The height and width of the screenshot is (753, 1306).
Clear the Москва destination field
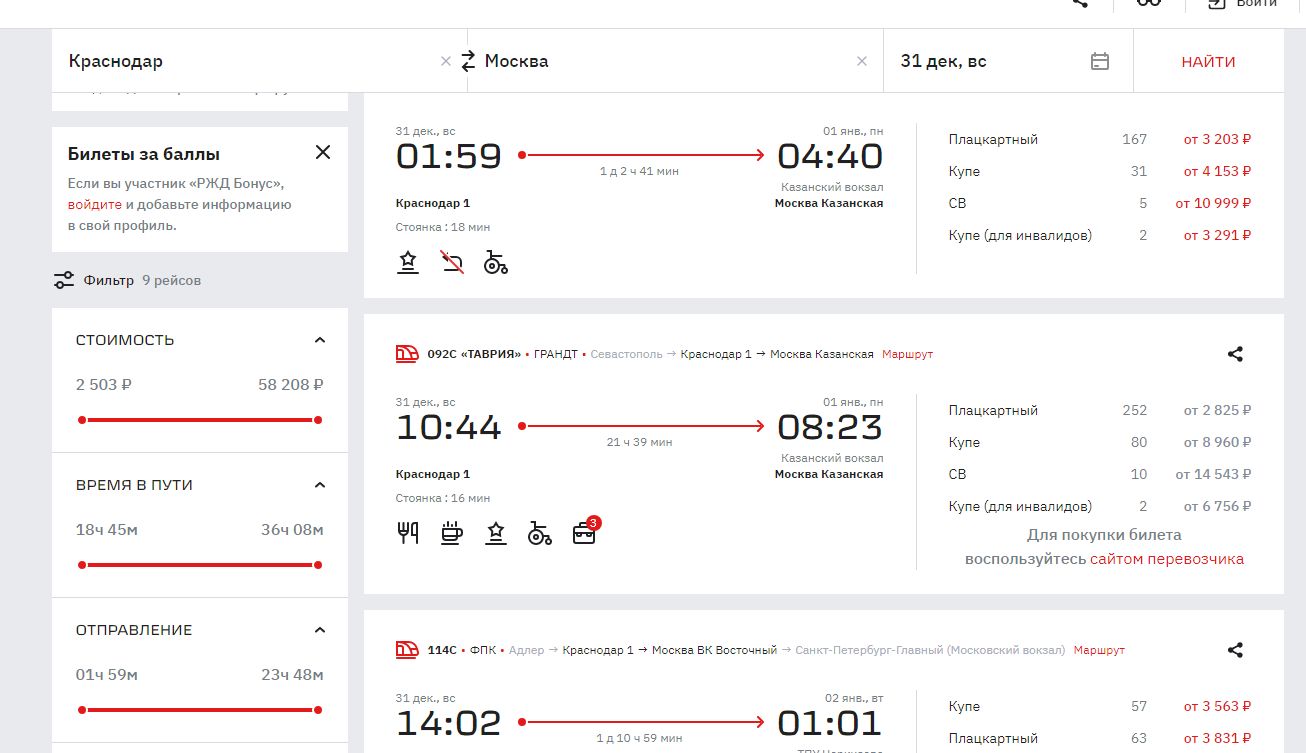pyautogui.click(x=862, y=61)
